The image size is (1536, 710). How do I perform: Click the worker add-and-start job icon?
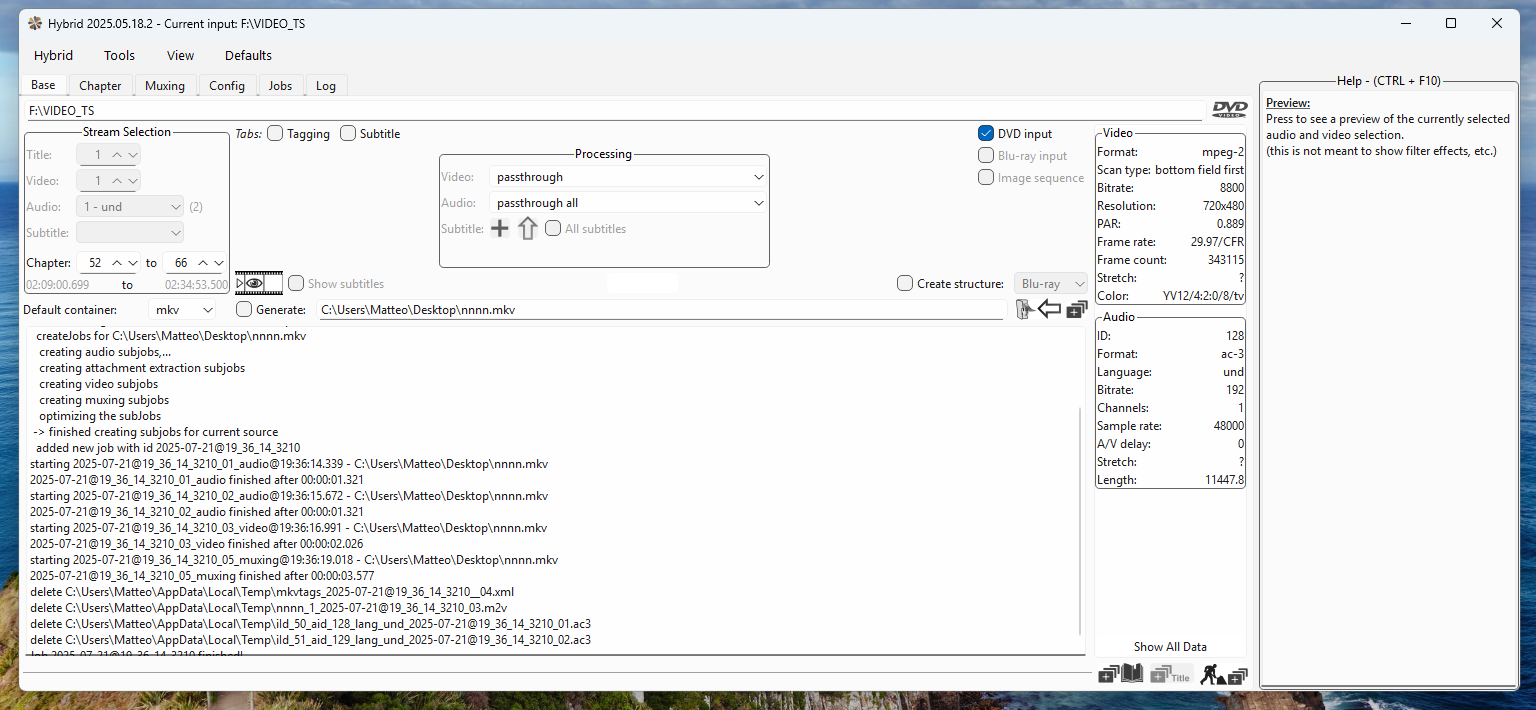pos(1224,675)
